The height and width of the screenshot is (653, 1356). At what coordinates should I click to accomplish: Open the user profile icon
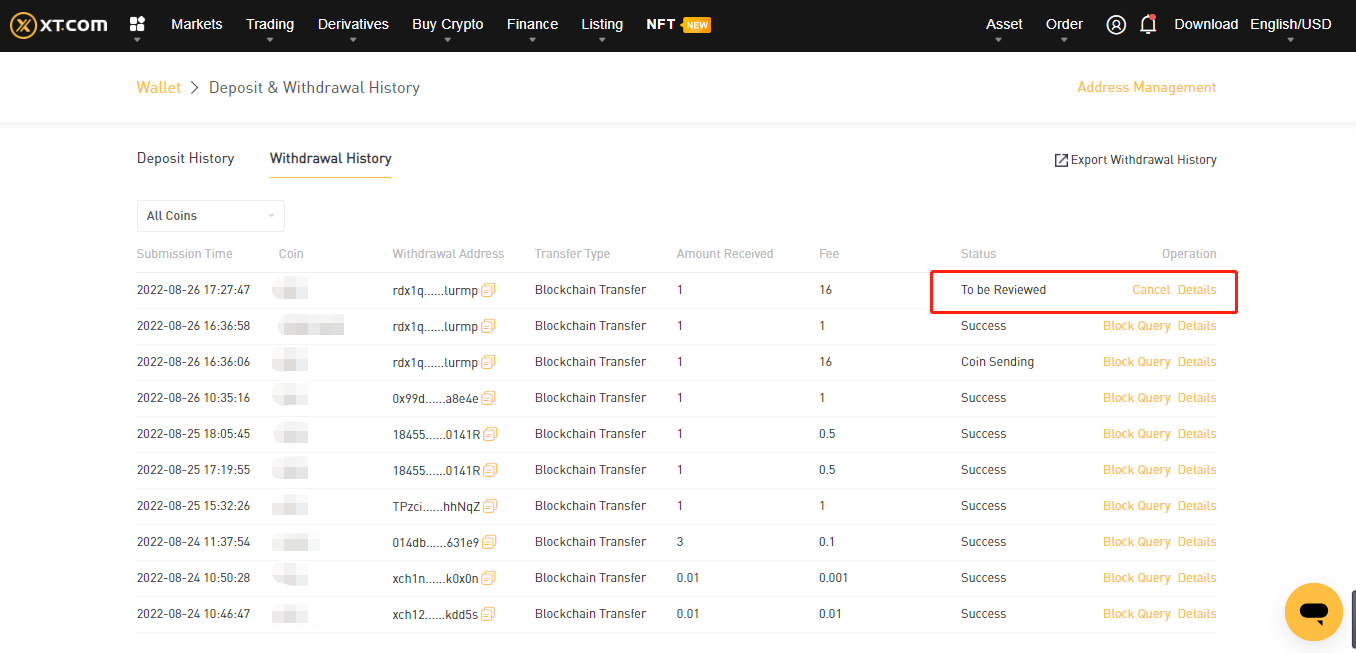pyautogui.click(x=1116, y=25)
